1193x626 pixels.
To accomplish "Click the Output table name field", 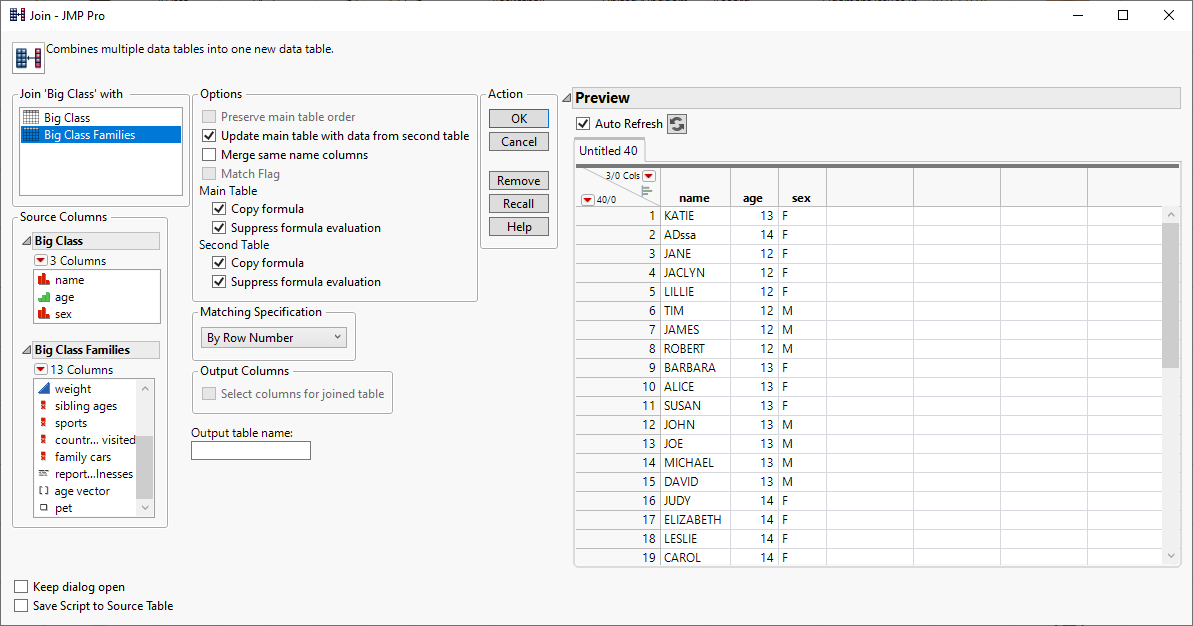I will coord(251,451).
